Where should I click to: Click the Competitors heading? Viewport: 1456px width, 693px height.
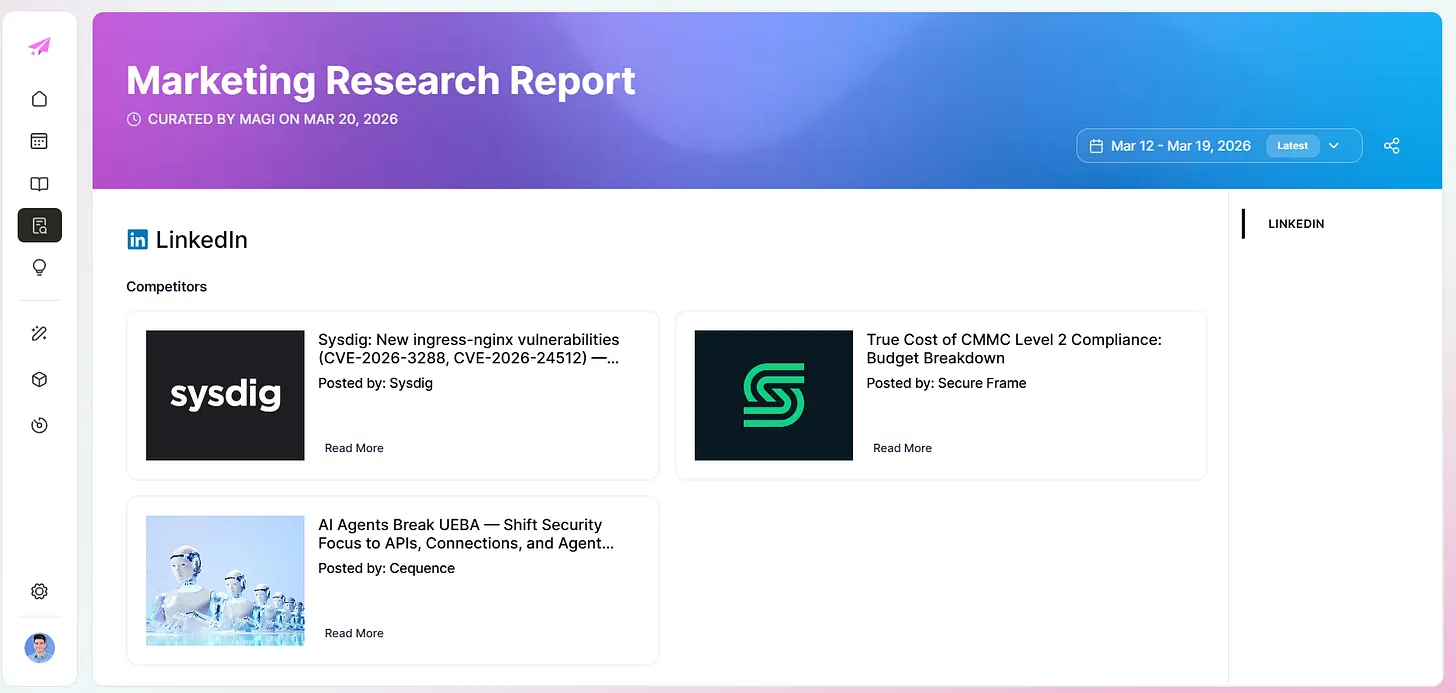coord(166,286)
